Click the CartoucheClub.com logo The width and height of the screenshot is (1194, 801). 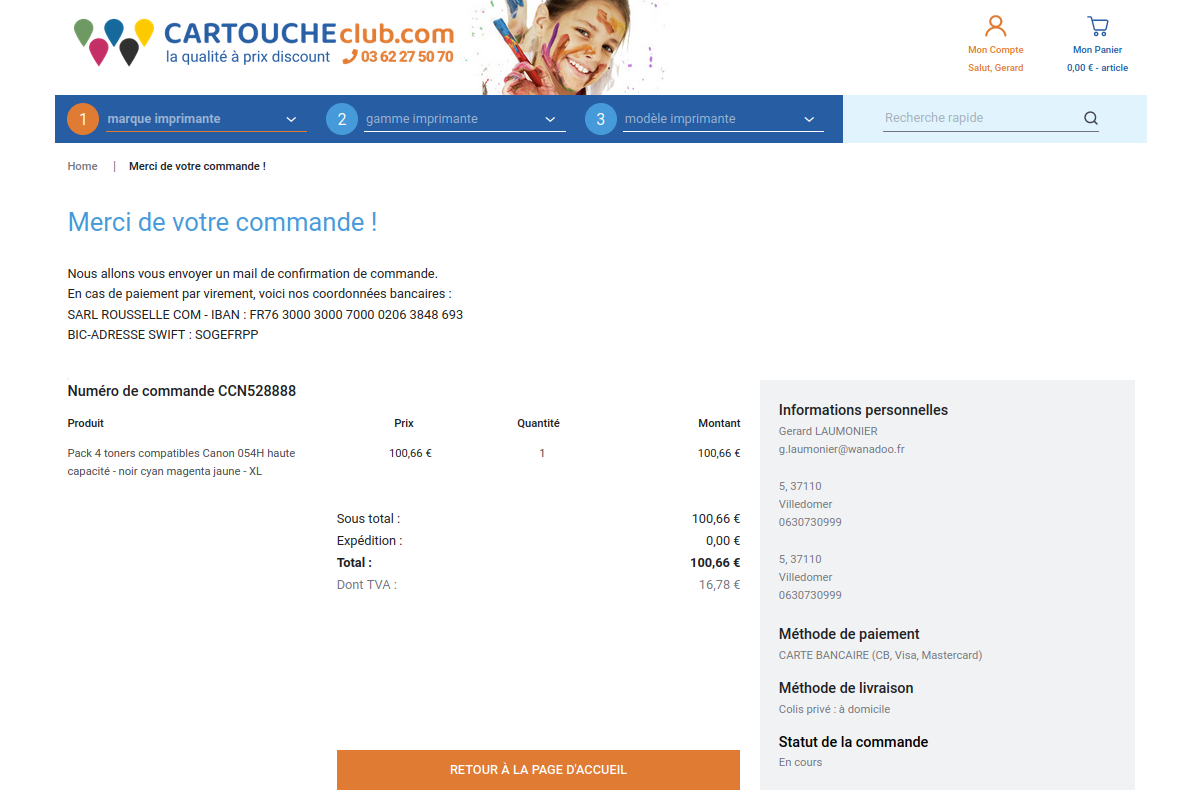264,43
